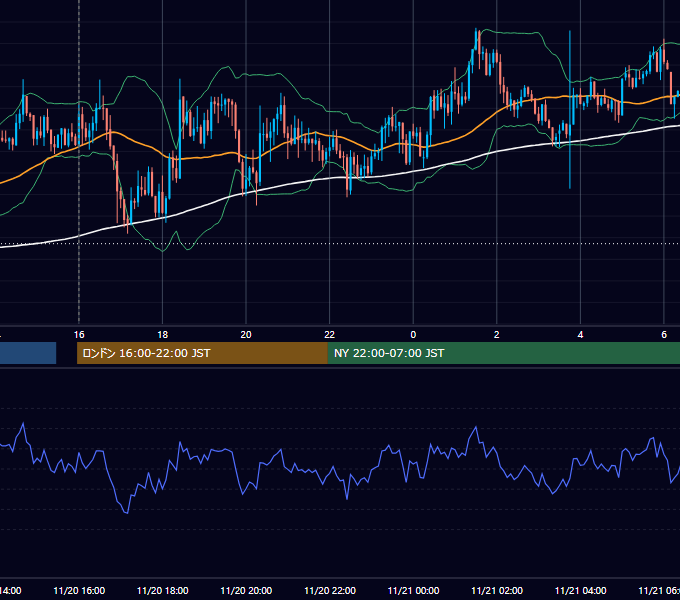Click the 11/20 18:00 date label
The height and width of the screenshot is (600, 680).
pos(163,591)
